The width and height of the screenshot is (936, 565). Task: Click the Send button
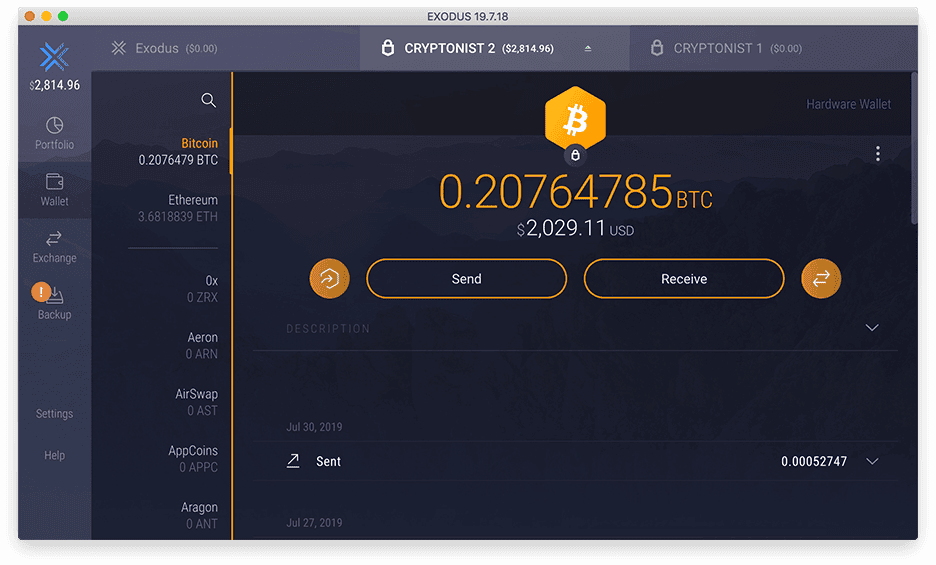pyautogui.click(x=466, y=278)
